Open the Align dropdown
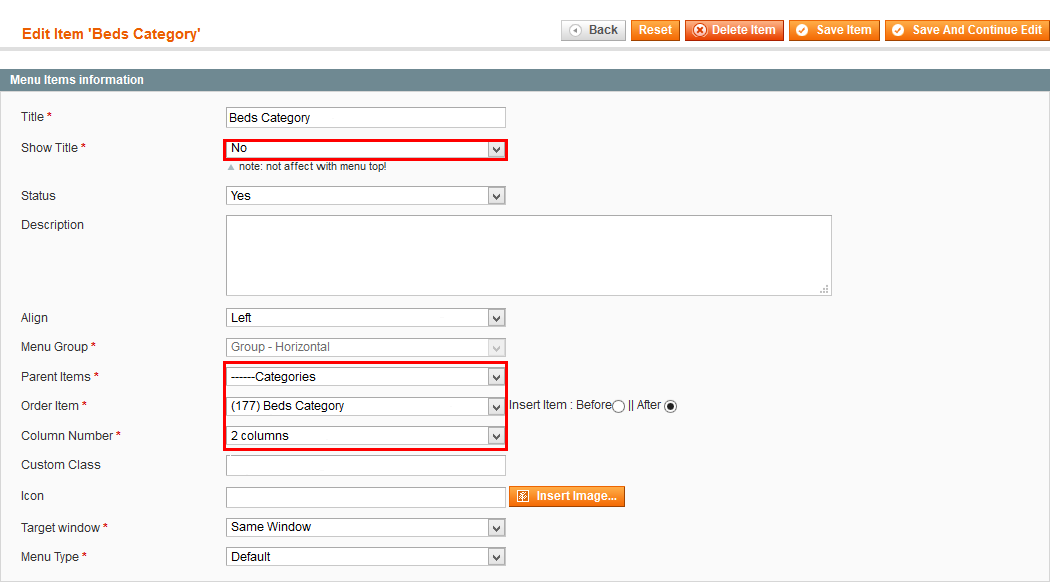 pyautogui.click(x=366, y=318)
